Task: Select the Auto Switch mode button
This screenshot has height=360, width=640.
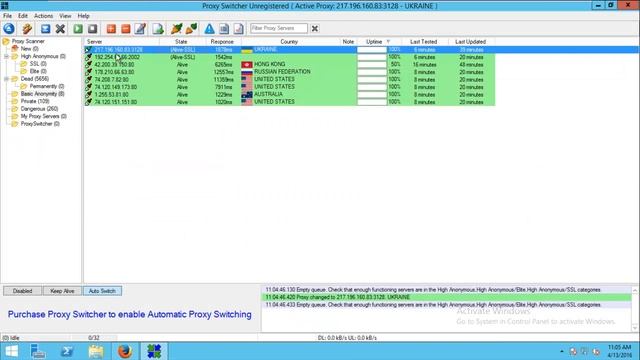Action: pyautogui.click(x=102, y=291)
